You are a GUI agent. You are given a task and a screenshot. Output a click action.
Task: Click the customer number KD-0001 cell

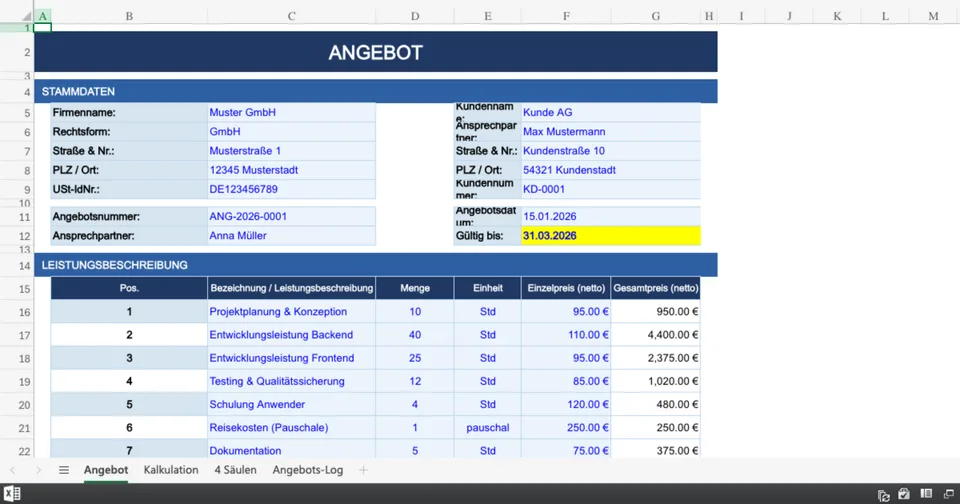pos(610,189)
